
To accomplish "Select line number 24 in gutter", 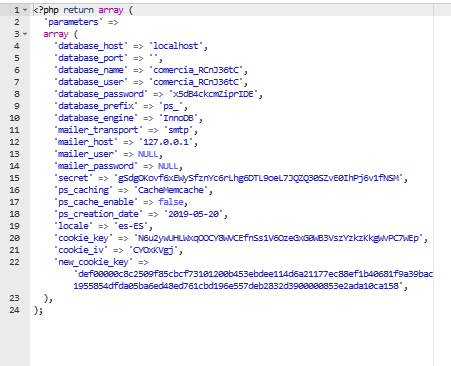I will 15,310.
